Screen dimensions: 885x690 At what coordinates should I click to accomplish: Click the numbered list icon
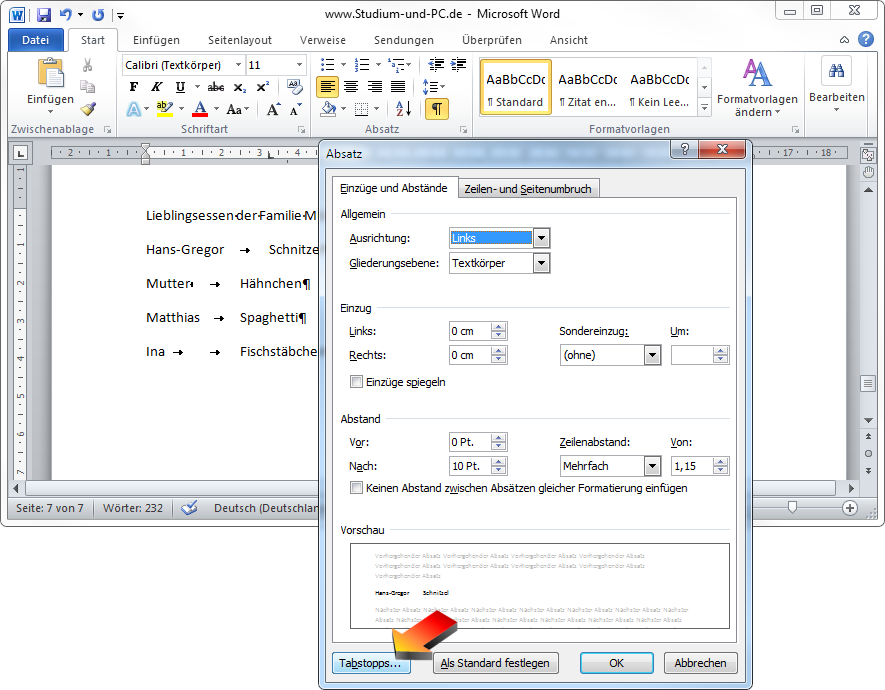361,65
